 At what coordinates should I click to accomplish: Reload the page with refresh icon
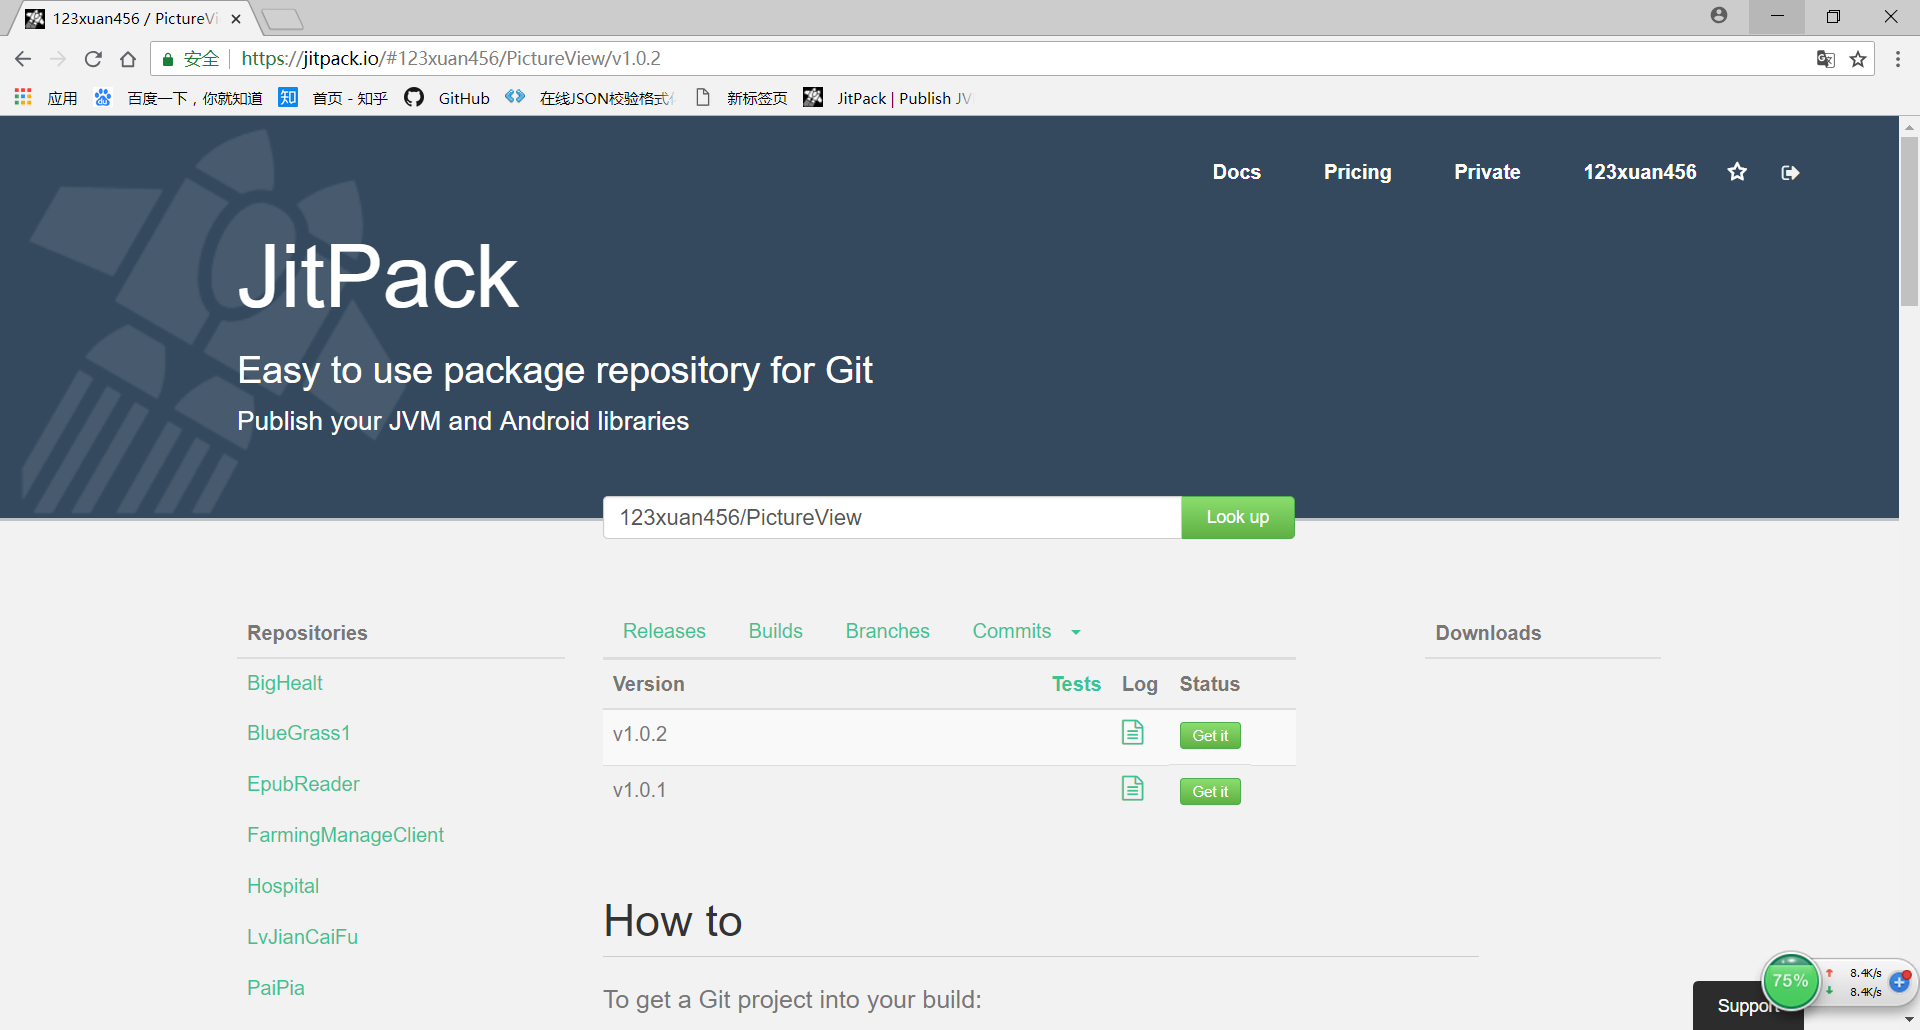click(93, 59)
